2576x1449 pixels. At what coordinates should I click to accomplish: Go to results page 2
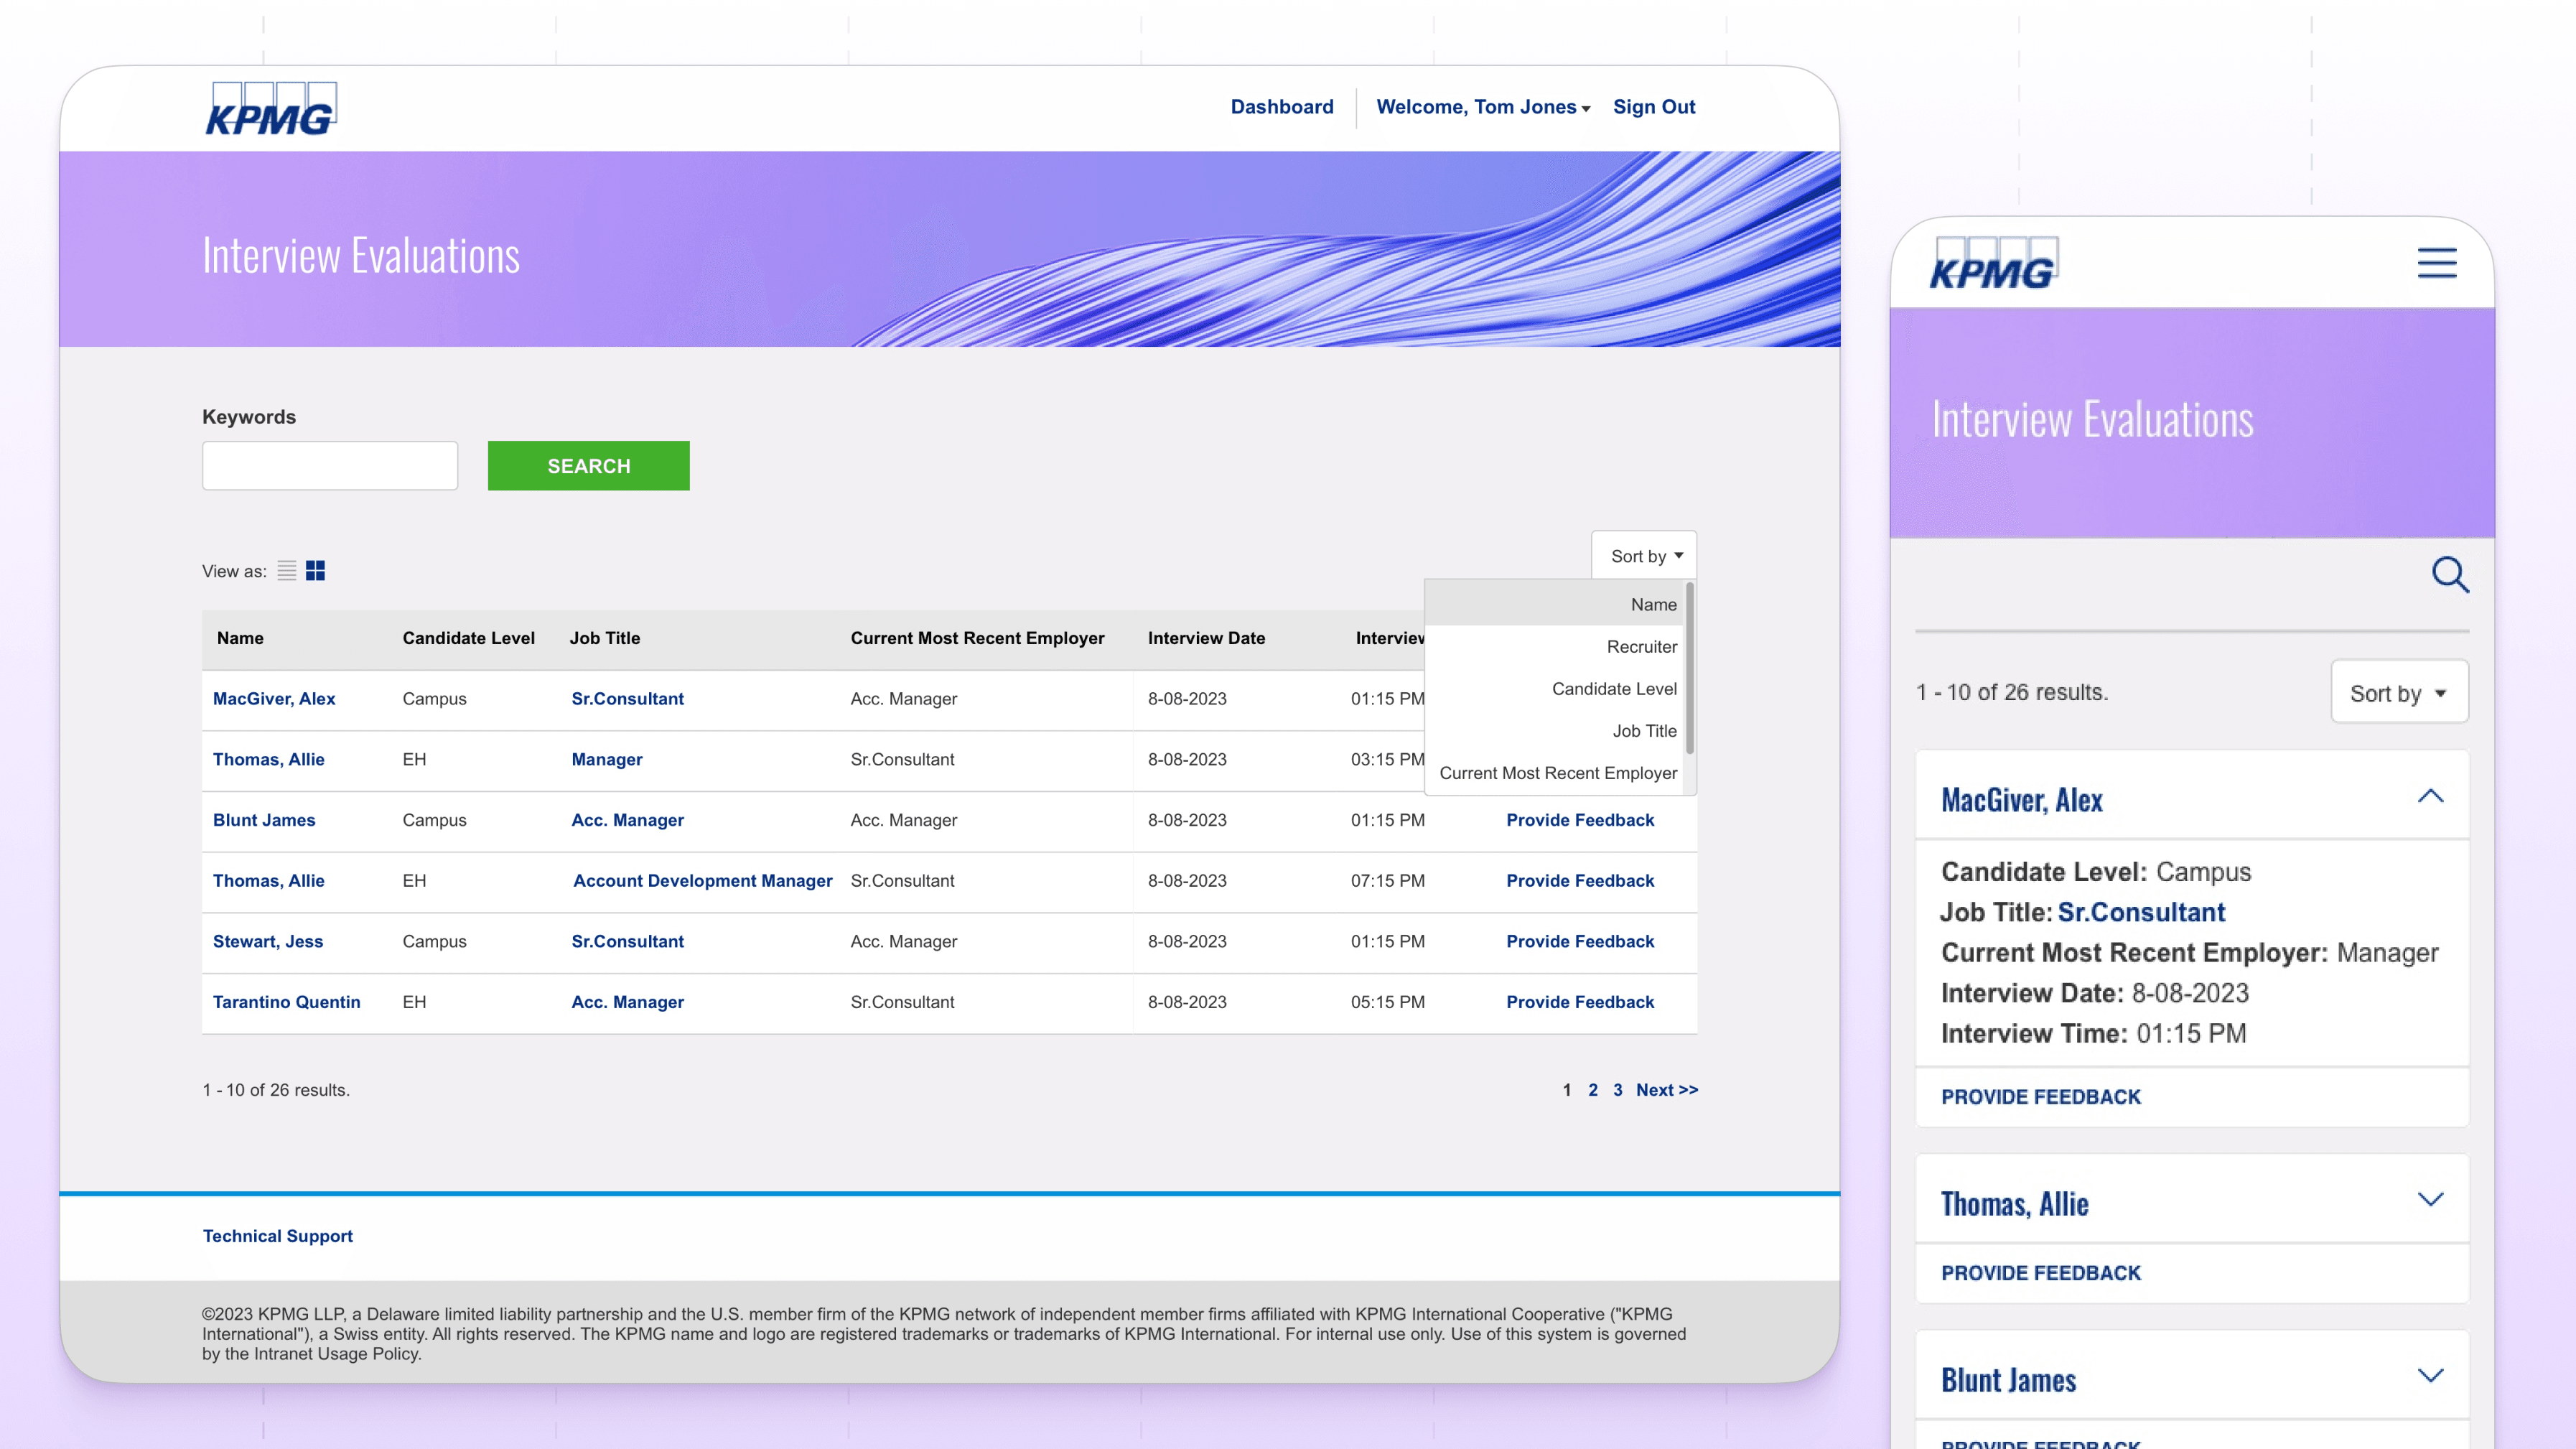(1593, 1090)
